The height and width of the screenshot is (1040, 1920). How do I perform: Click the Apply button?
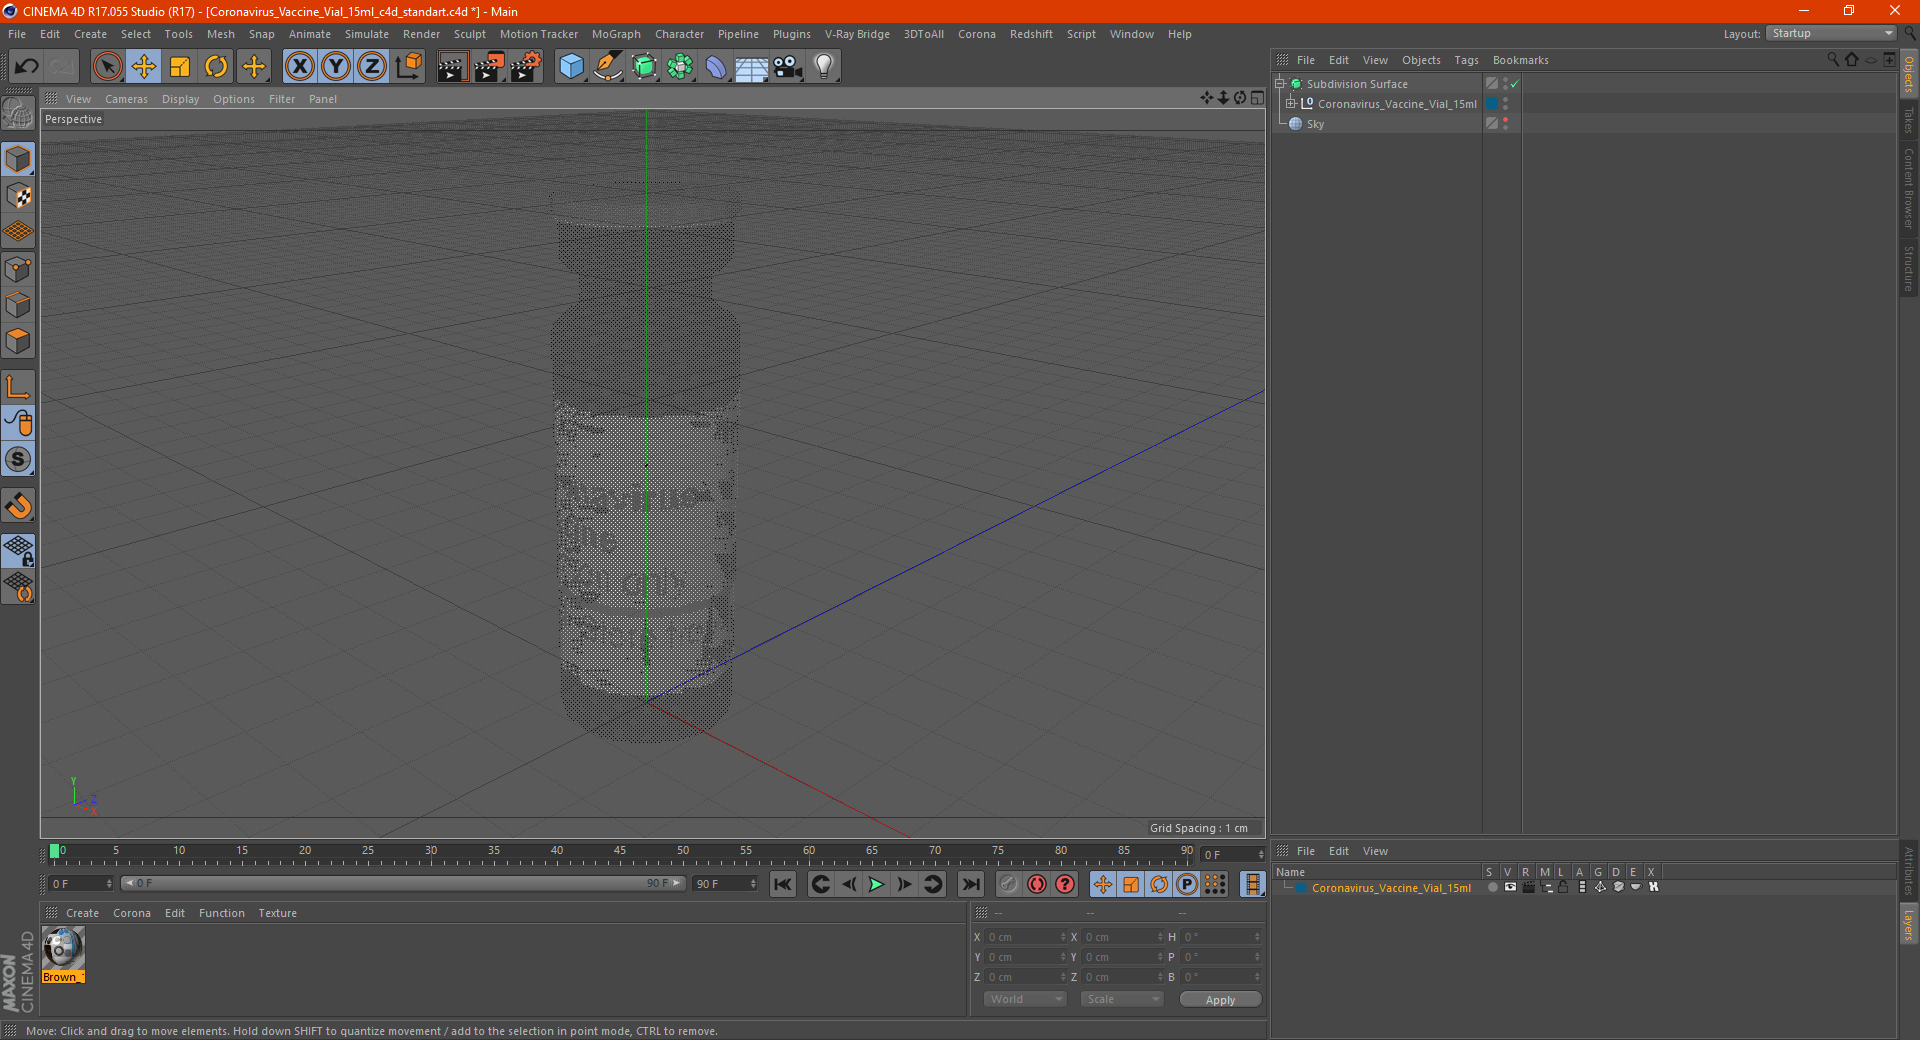[1220, 1000]
